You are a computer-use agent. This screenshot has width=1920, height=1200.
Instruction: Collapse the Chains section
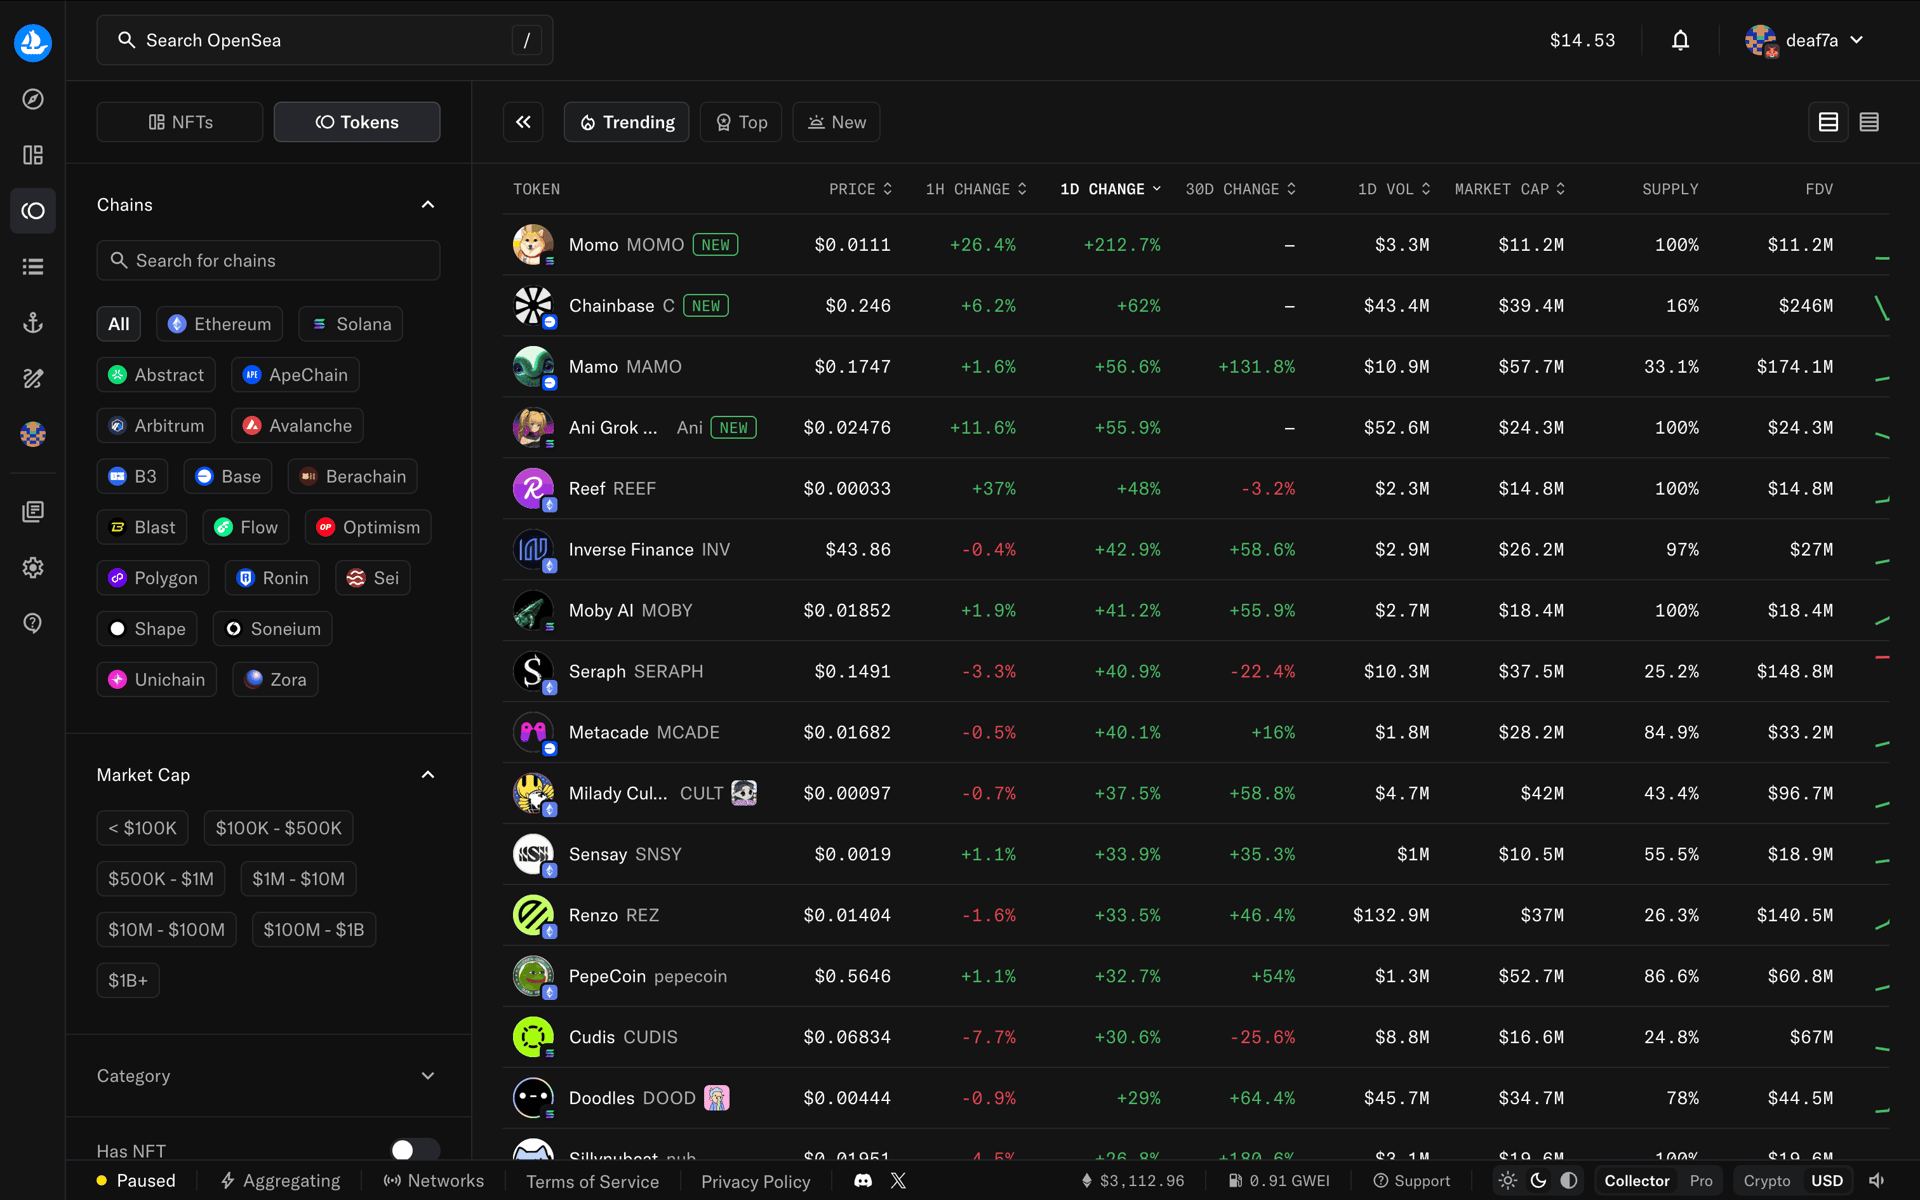tap(428, 204)
